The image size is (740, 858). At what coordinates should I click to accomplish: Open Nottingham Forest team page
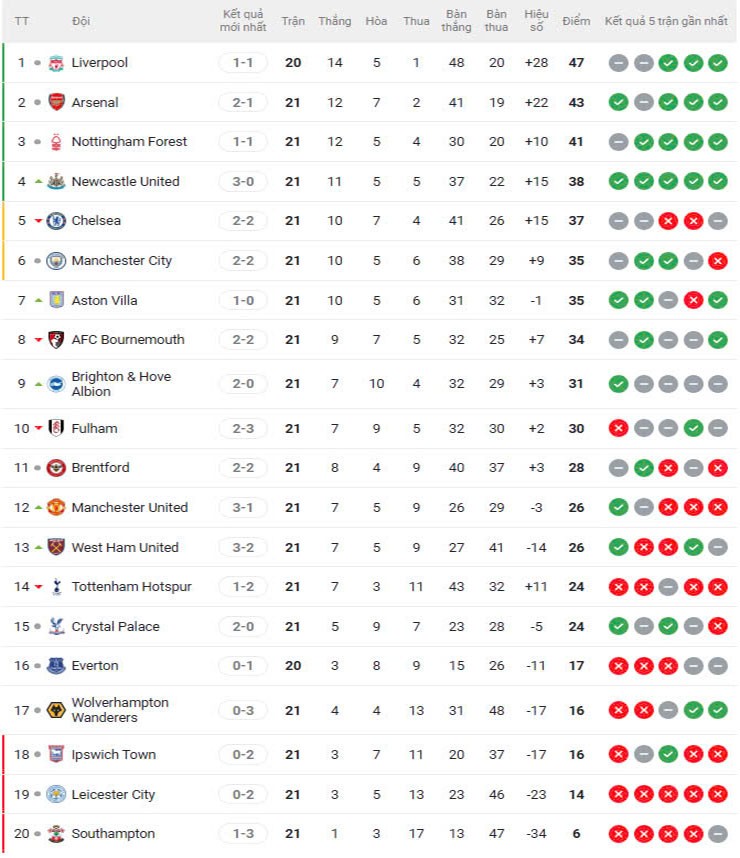[129, 142]
